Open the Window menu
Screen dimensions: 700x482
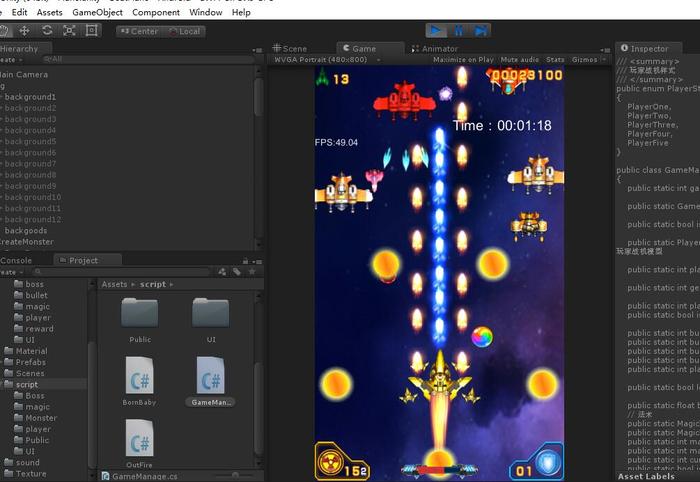[x=206, y=12]
